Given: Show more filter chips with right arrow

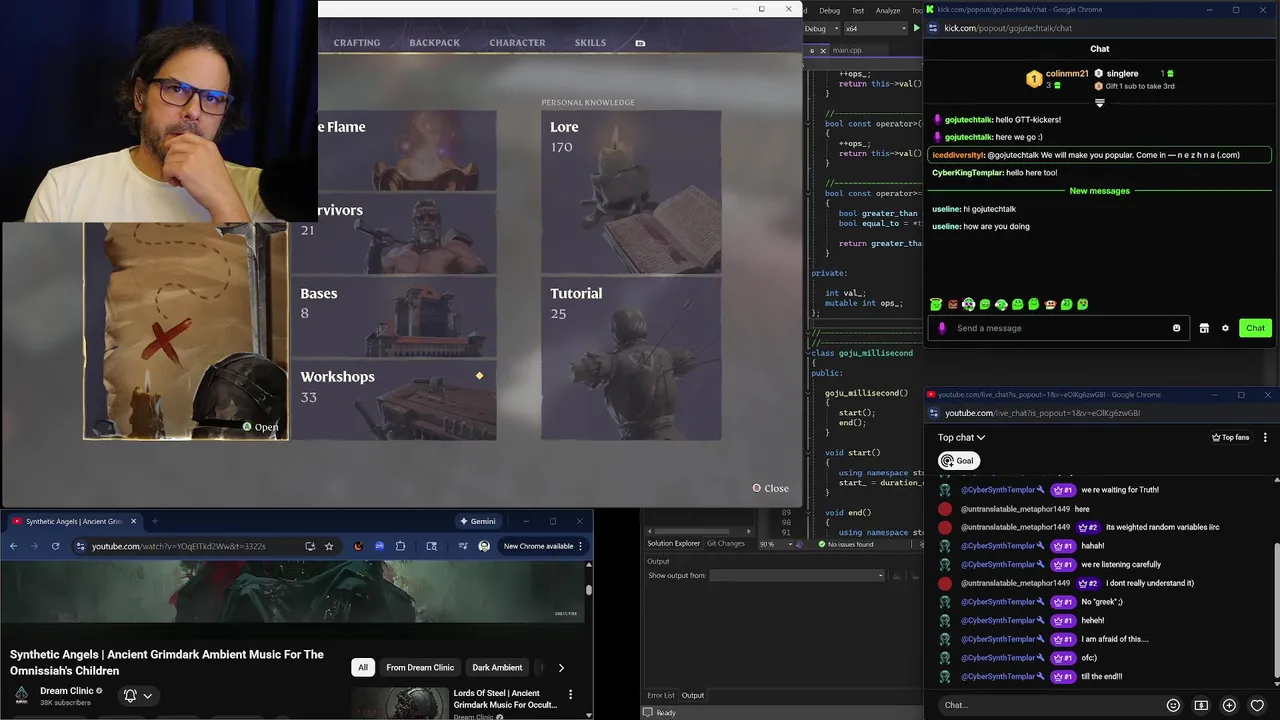Looking at the screenshot, I should (561, 668).
